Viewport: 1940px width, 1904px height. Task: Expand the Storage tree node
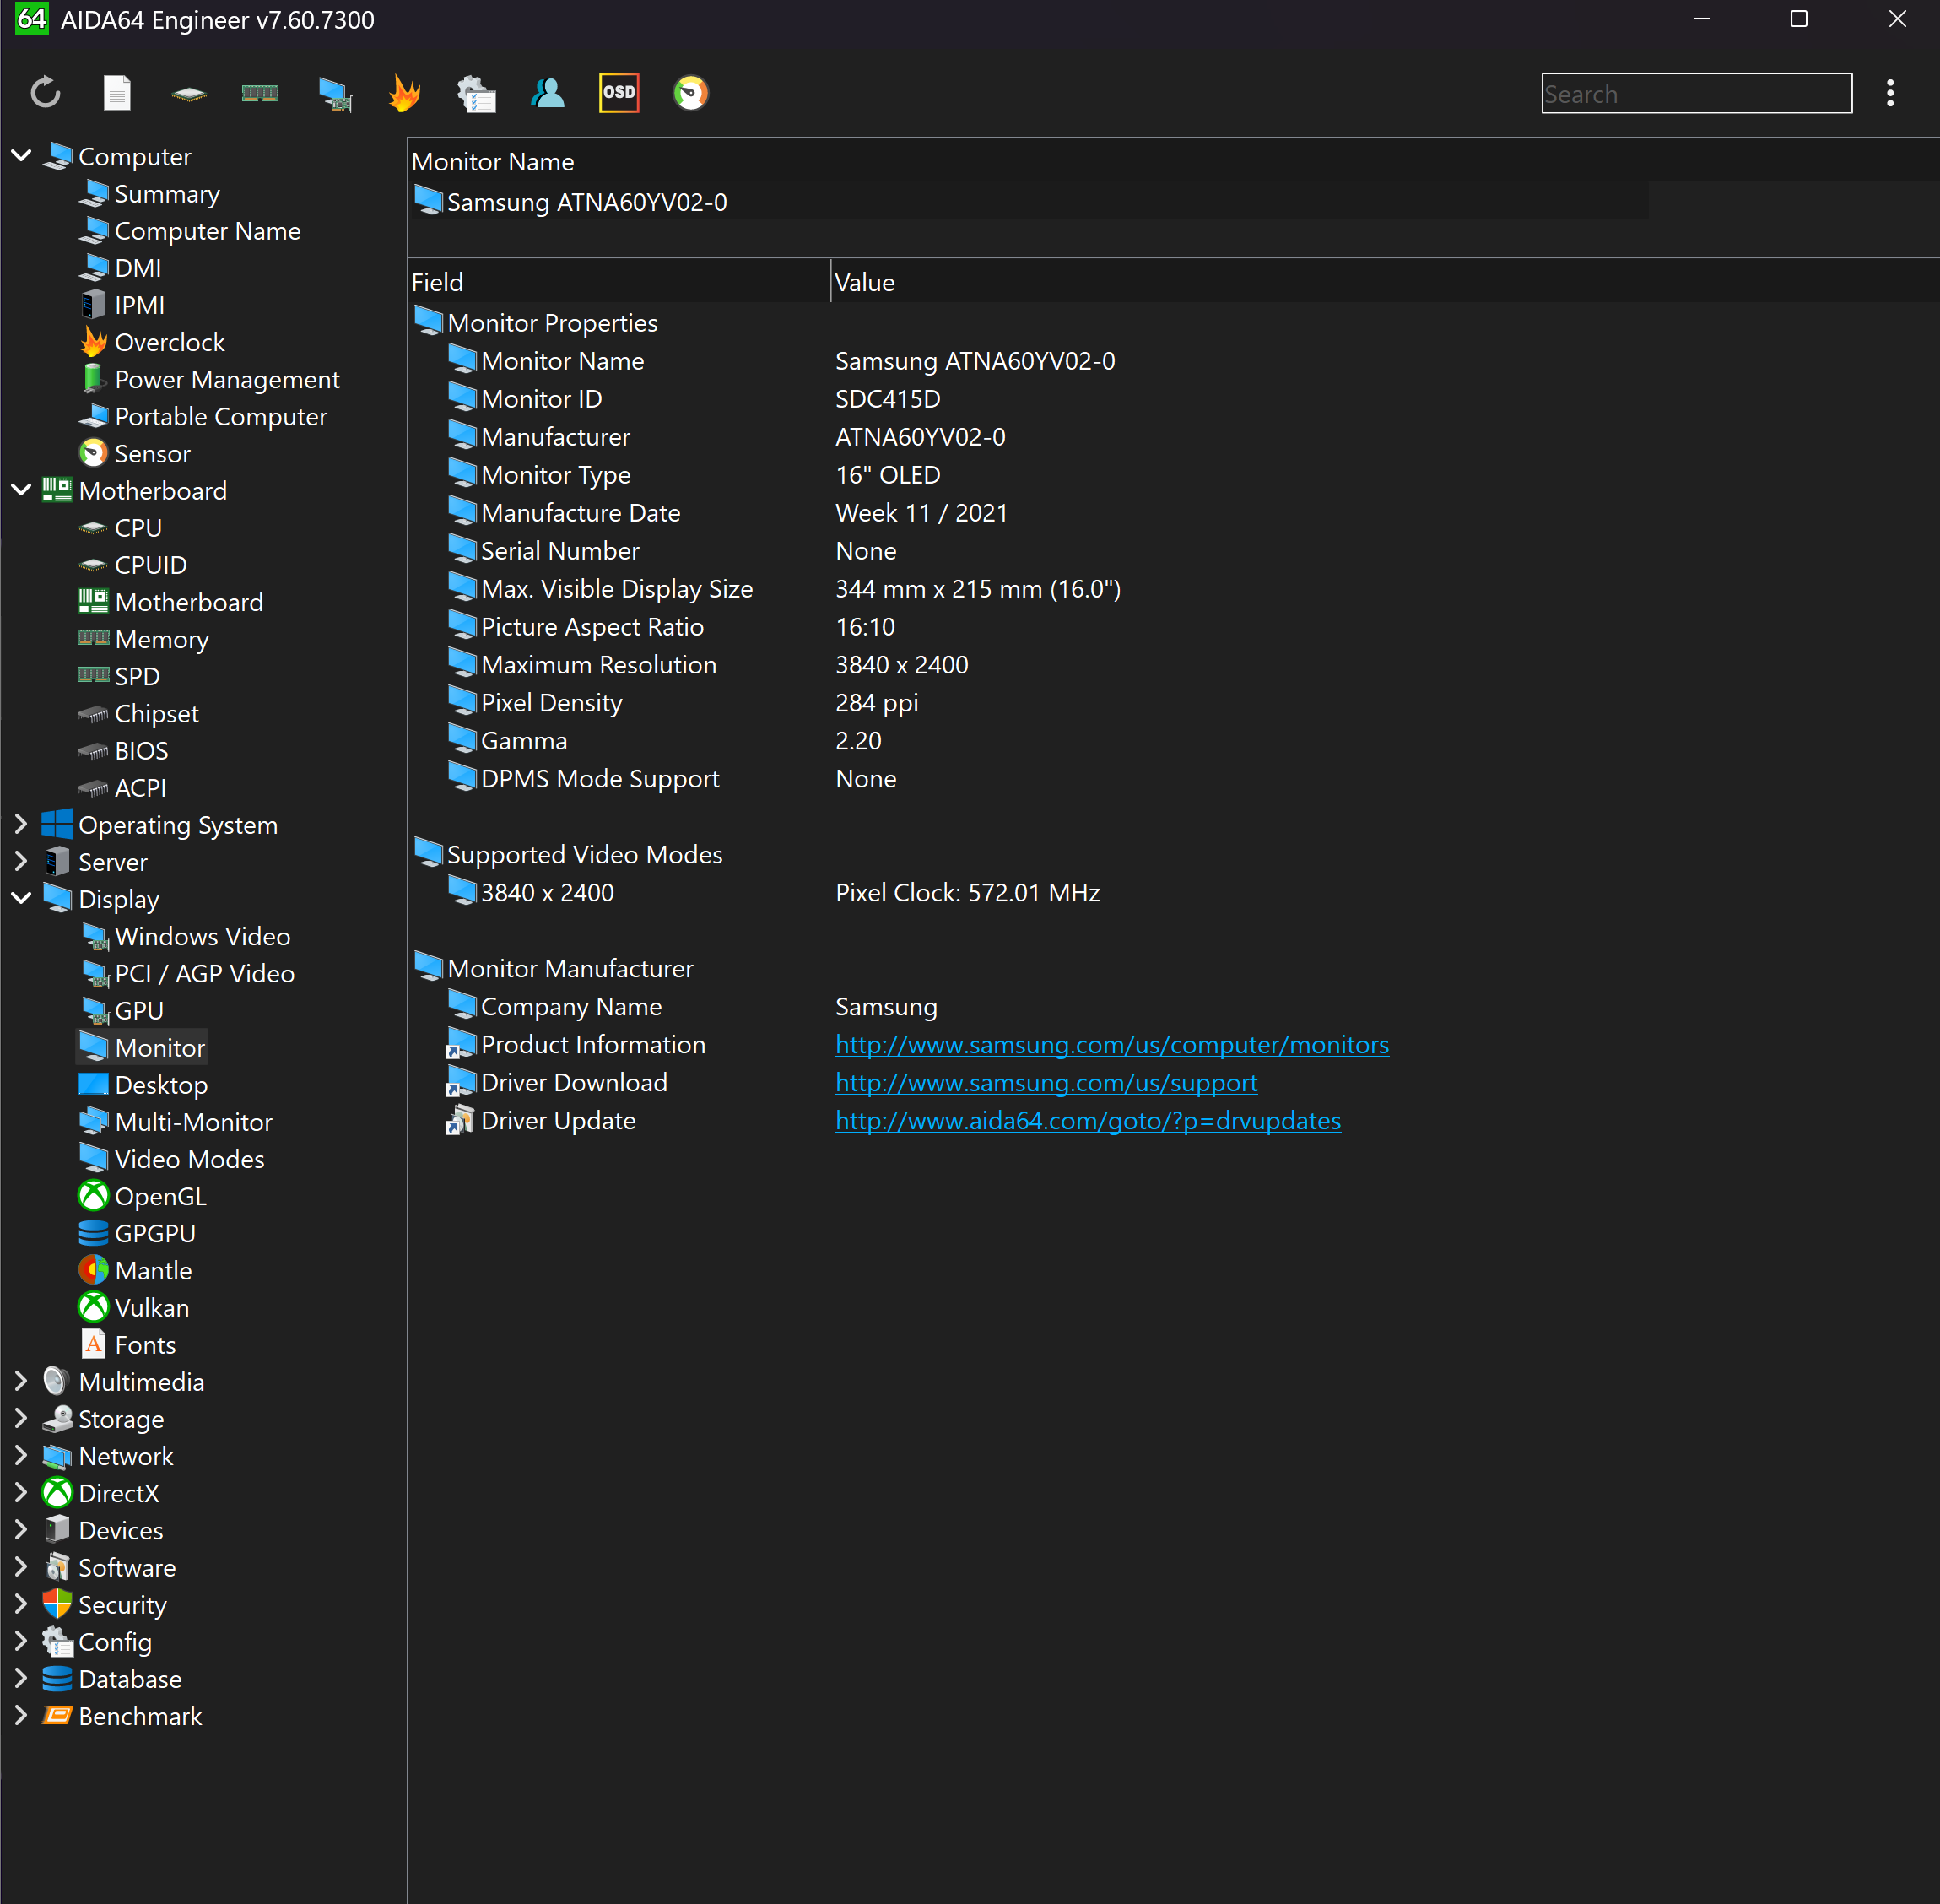(x=21, y=1418)
